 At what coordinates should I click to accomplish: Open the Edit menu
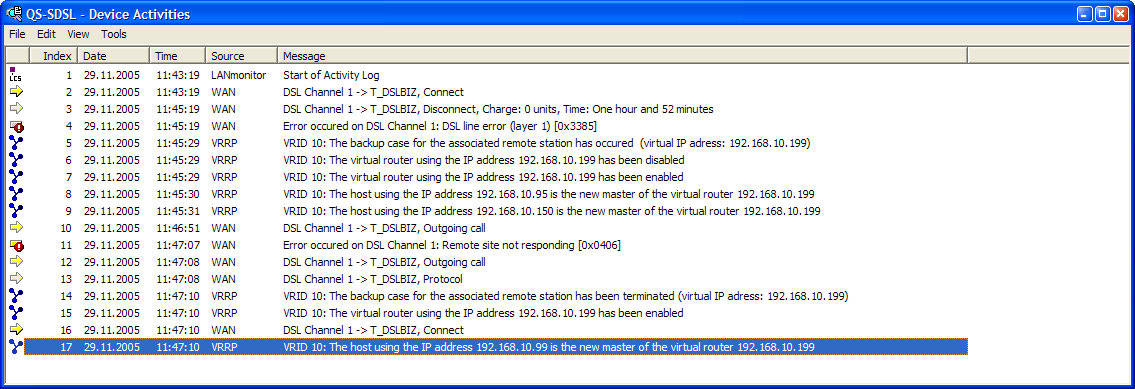(46, 34)
